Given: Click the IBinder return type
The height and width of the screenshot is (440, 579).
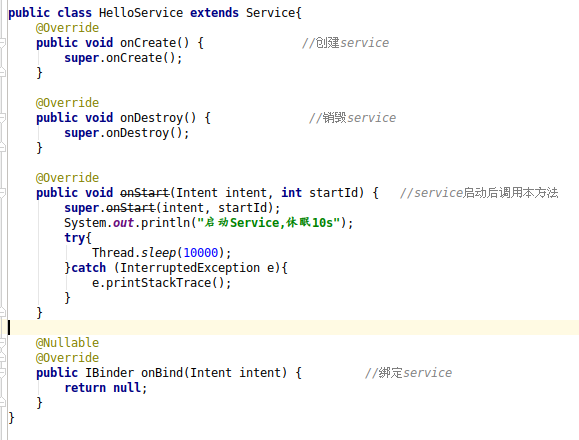Looking at the screenshot, I should (x=109, y=373).
